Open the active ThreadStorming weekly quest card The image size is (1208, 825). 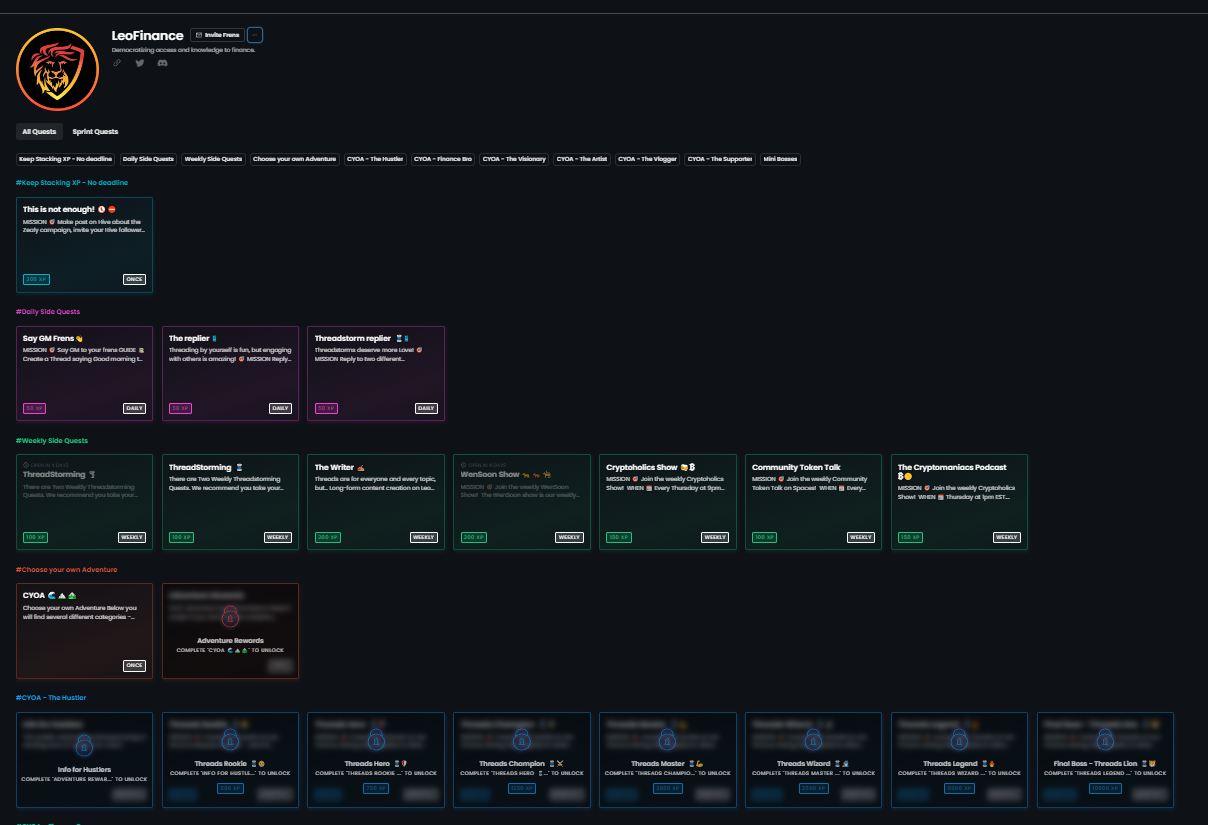pyautogui.click(x=231, y=502)
